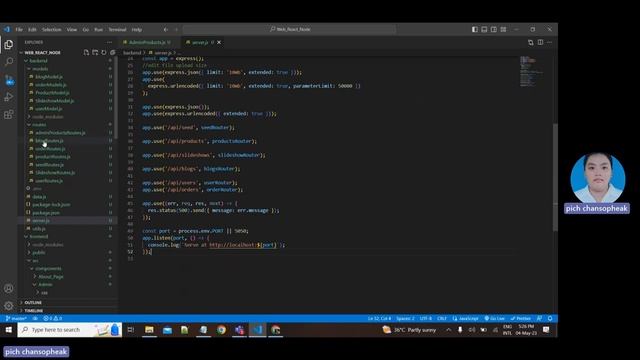Screen dimensions: 640x360
Task: Open File Explorer from Windows taskbar
Action: click(x=149, y=330)
